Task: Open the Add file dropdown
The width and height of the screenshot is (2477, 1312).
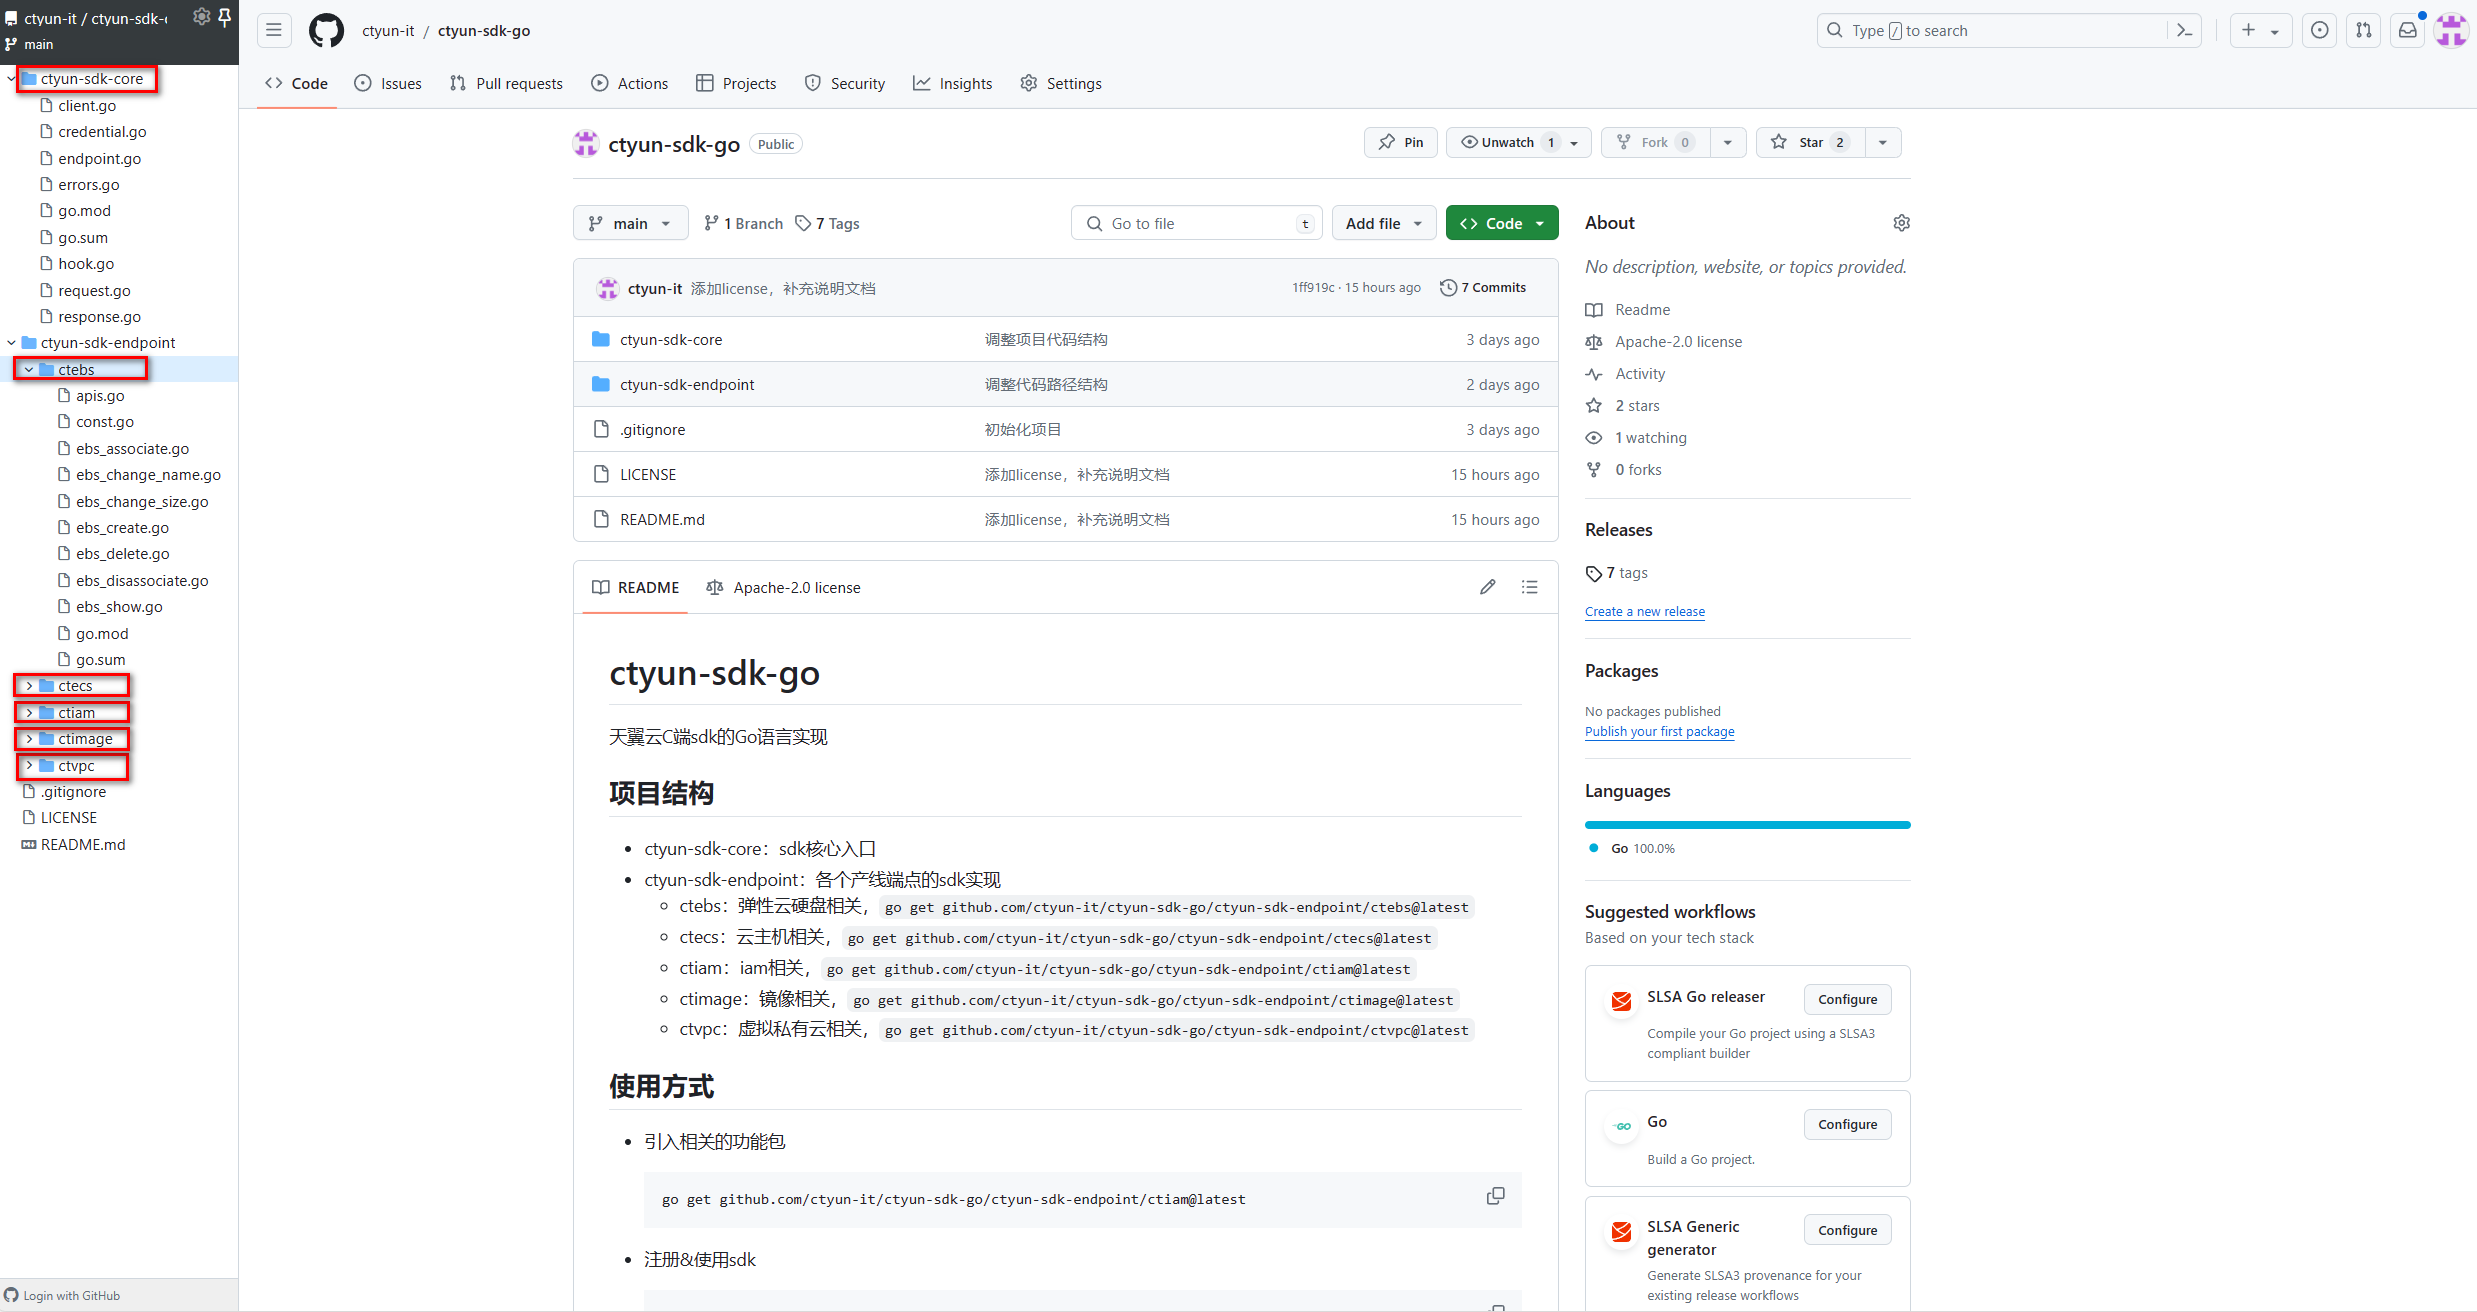Action: tap(1384, 223)
